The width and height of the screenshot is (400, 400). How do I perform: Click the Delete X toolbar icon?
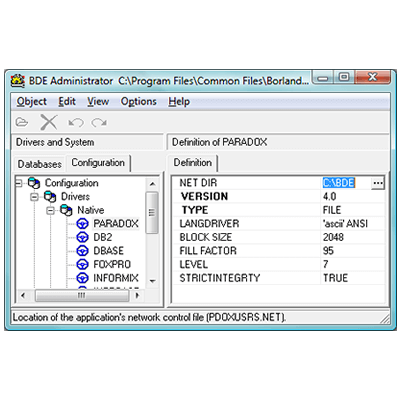pos(49,122)
